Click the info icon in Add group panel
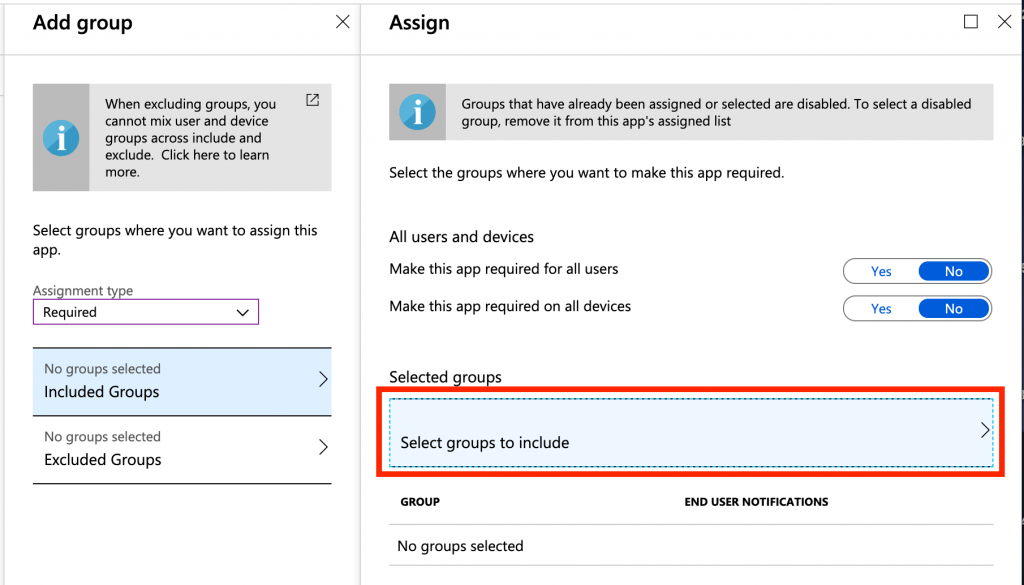The image size is (1024, 585). coord(61,138)
